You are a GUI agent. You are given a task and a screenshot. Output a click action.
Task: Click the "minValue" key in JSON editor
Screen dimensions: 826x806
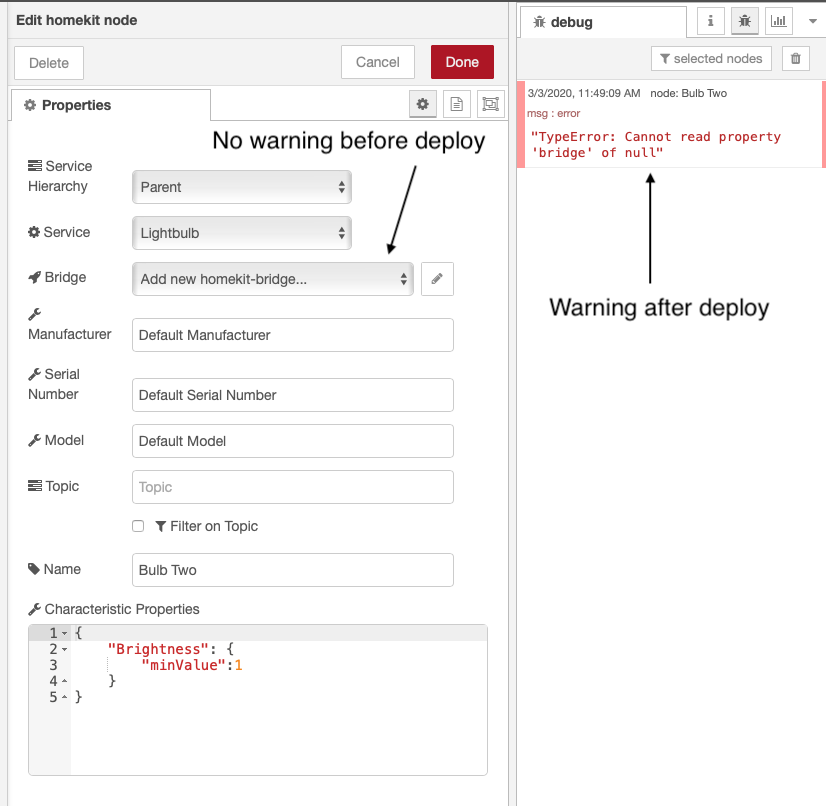pos(183,665)
